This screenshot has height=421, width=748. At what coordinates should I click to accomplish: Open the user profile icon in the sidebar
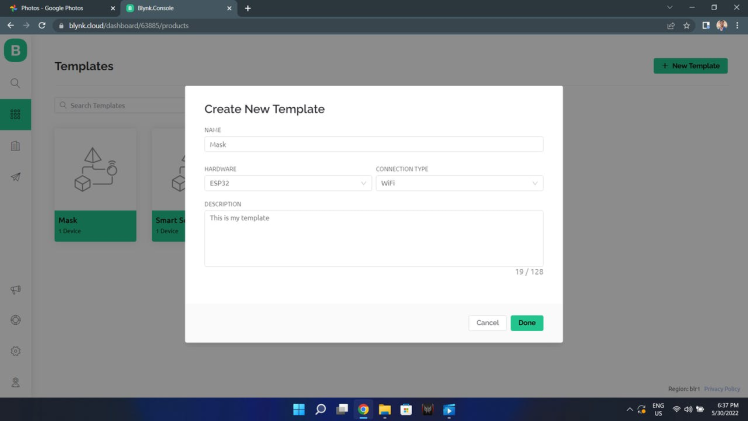coord(15,382)
